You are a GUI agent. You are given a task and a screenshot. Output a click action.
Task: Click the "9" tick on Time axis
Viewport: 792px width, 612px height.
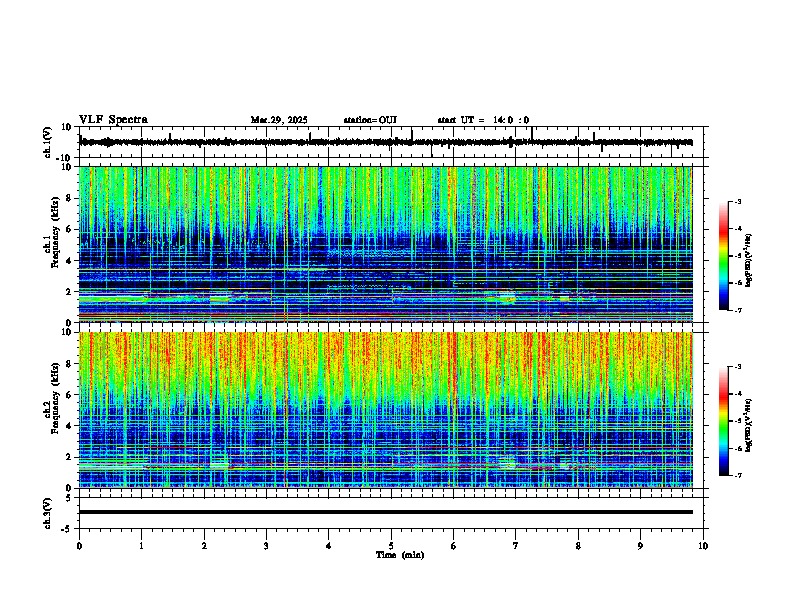click(640, 546)
